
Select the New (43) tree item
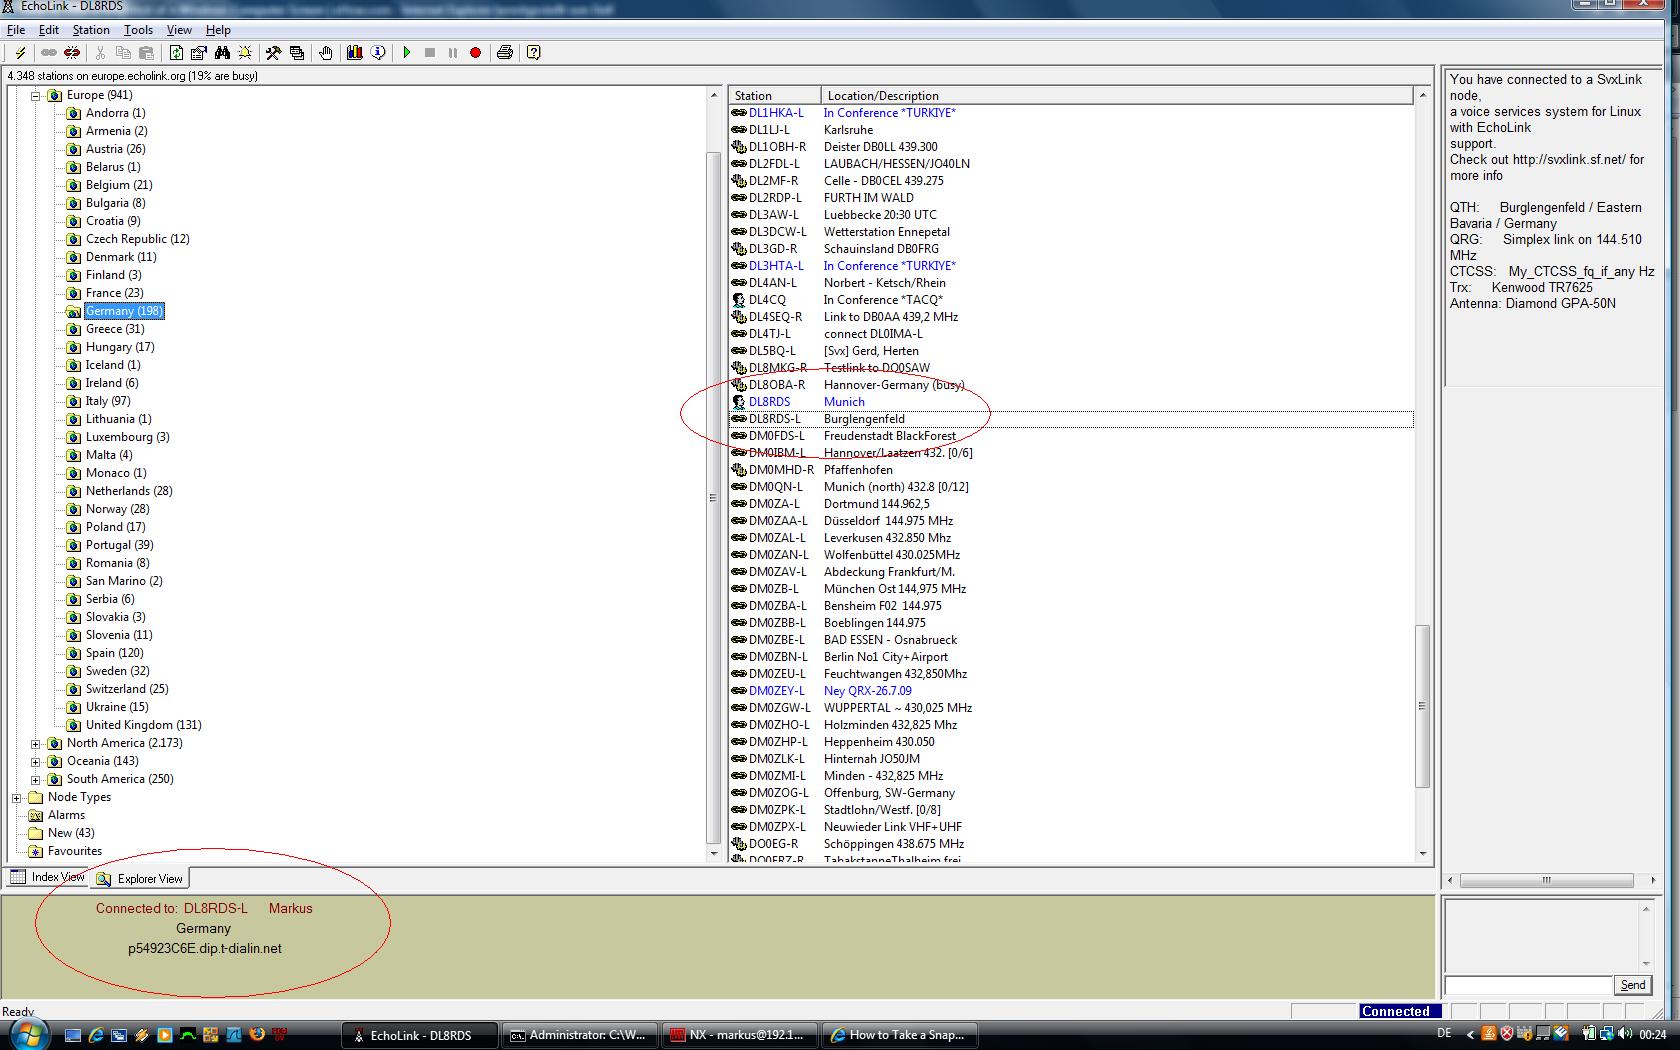70,833
